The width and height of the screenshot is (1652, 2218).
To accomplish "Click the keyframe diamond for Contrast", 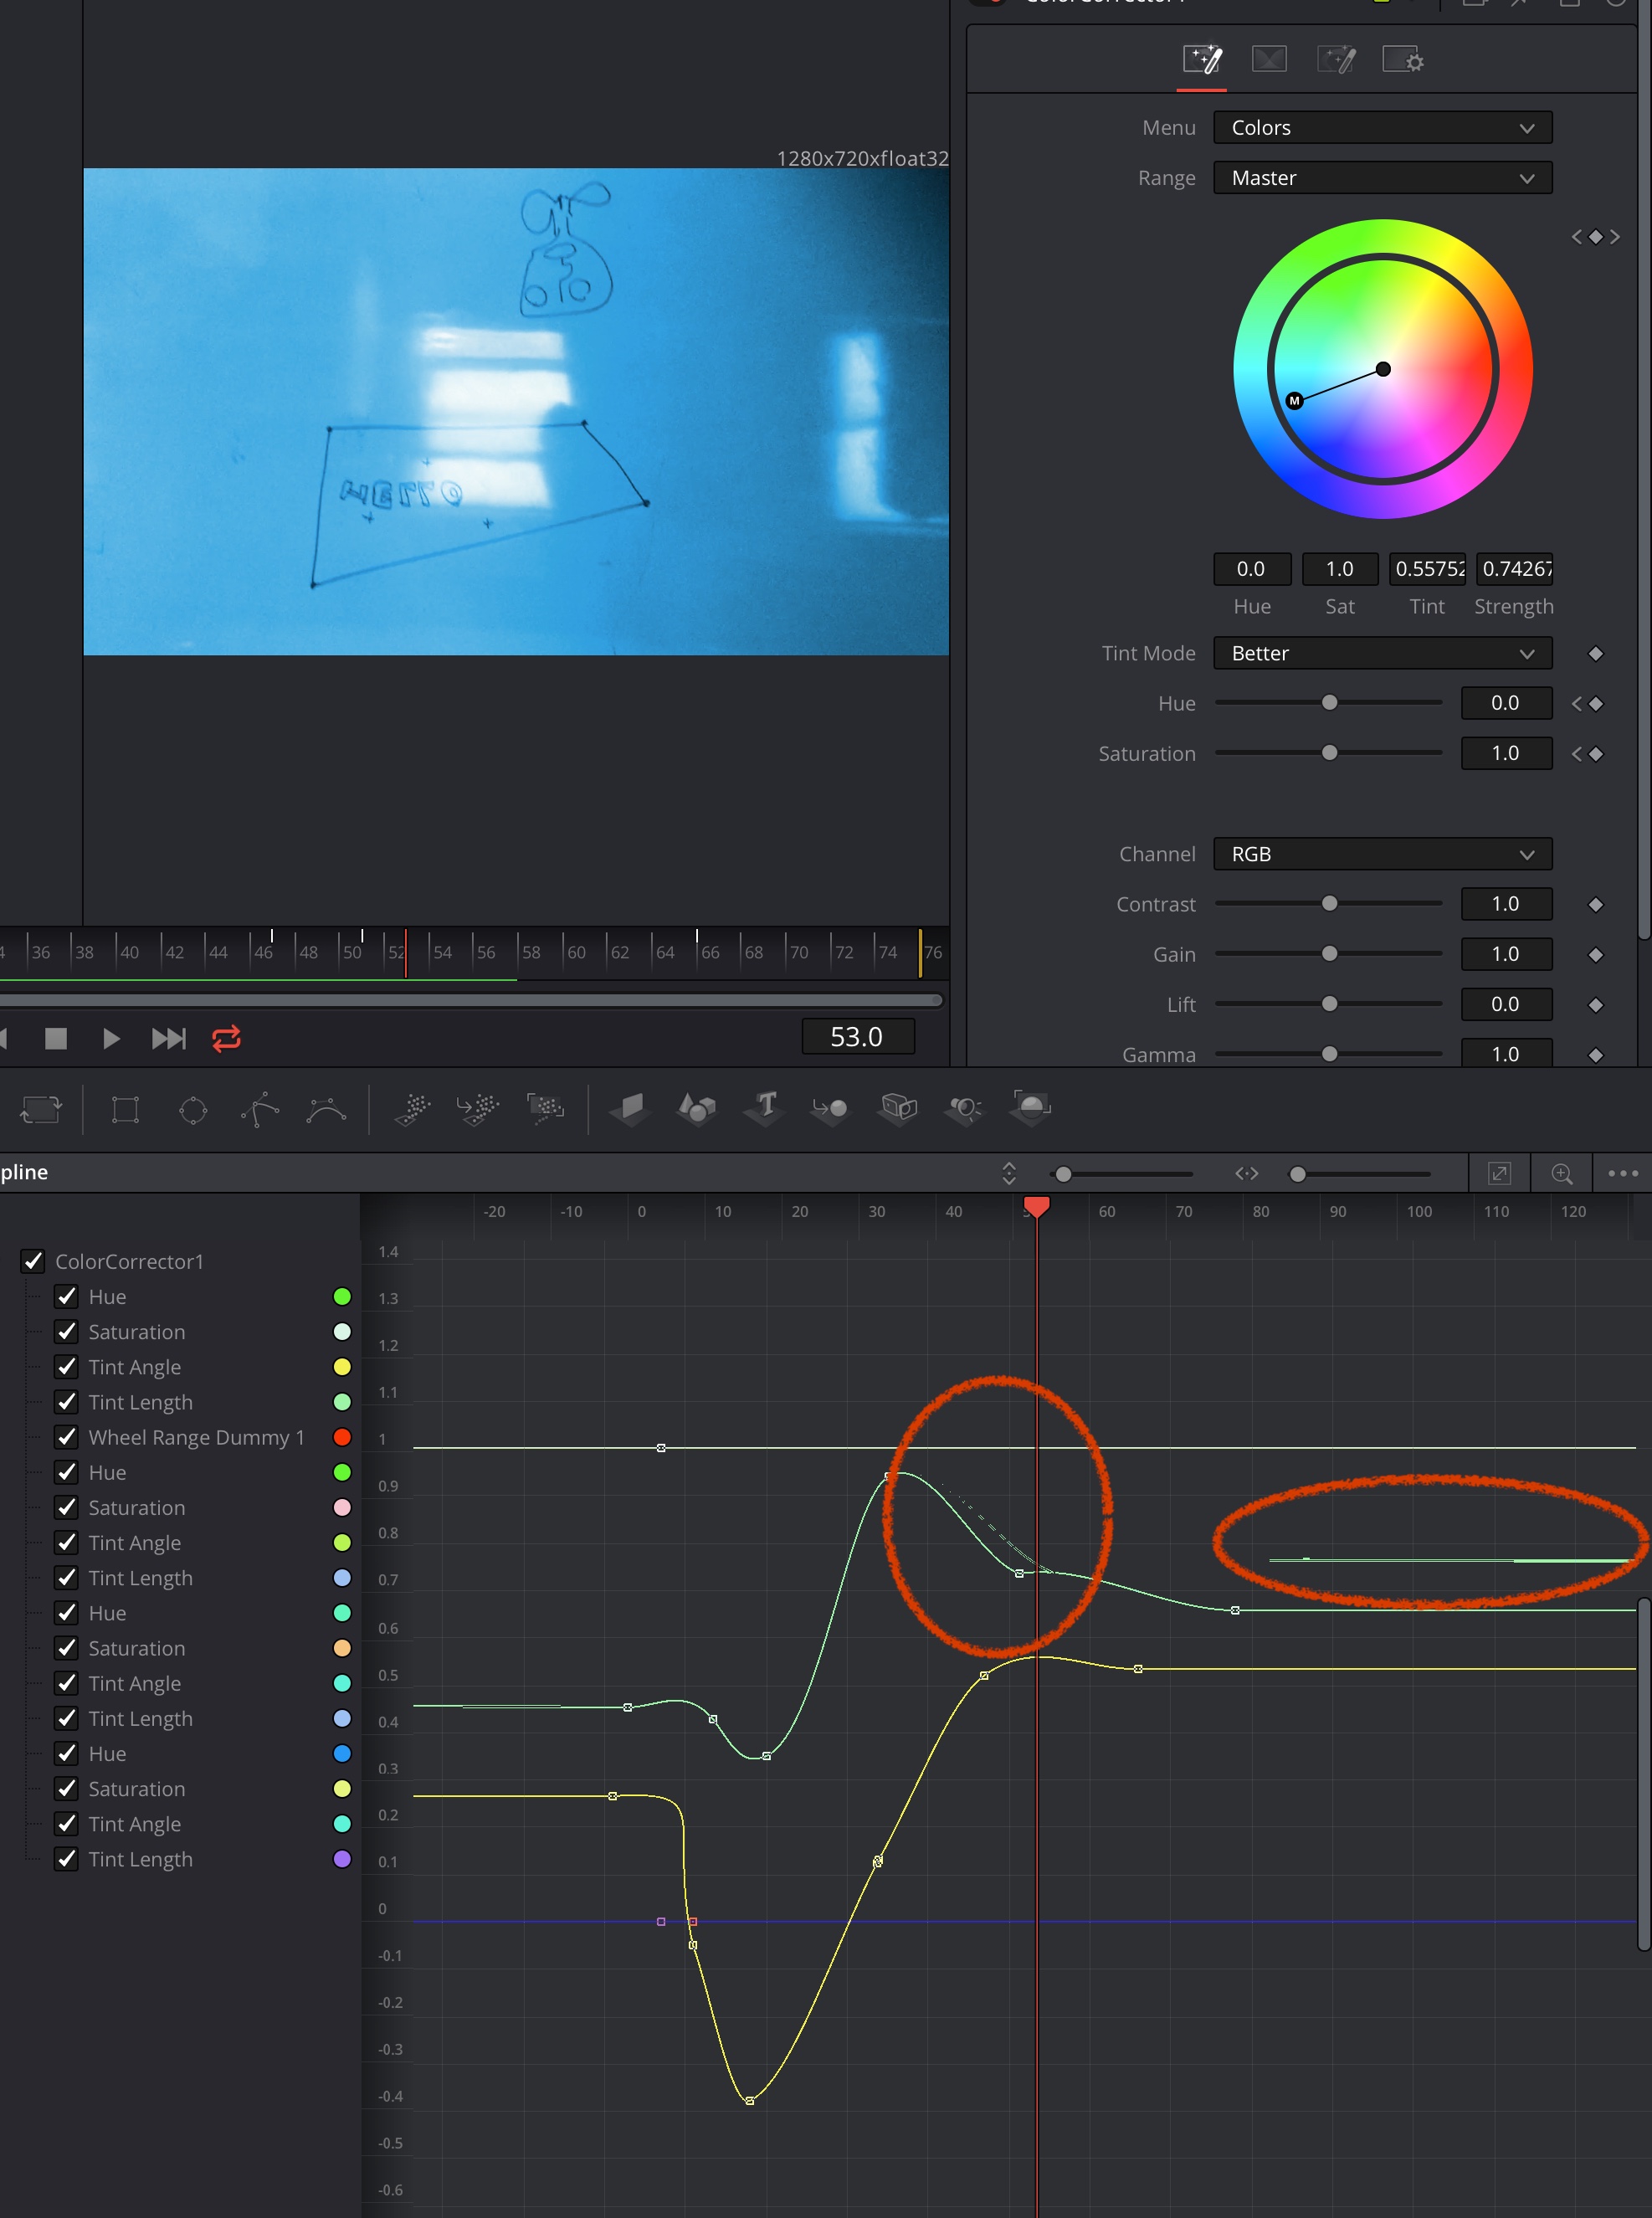I will pos(1595,904).
